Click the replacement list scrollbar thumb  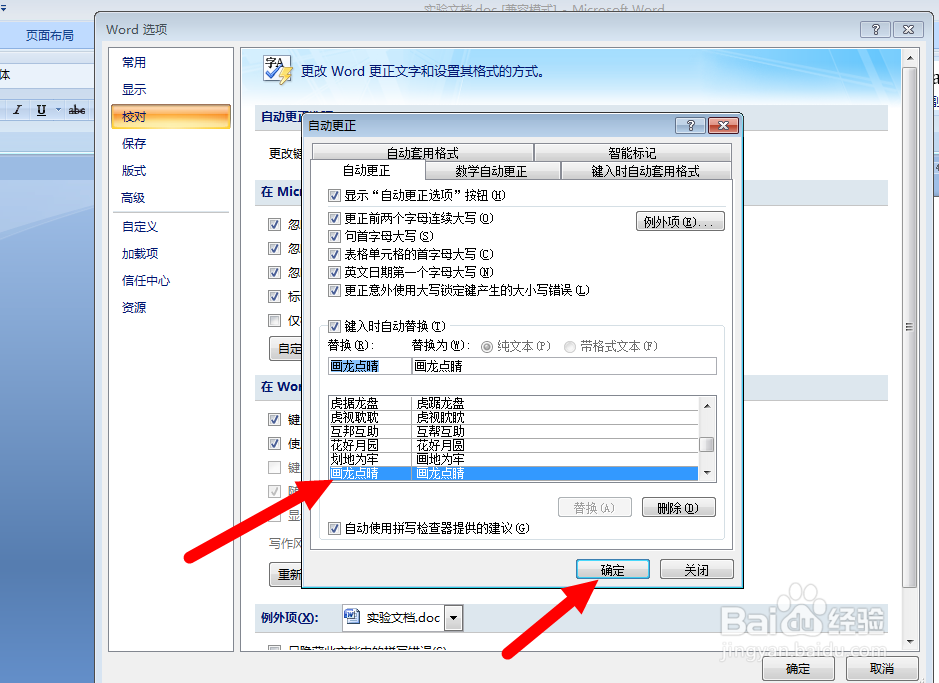(707, 444)
